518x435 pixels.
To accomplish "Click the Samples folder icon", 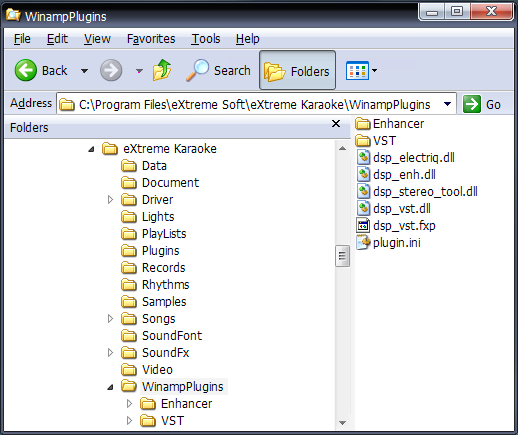I will pyautogui.click(x=129, y=302).
